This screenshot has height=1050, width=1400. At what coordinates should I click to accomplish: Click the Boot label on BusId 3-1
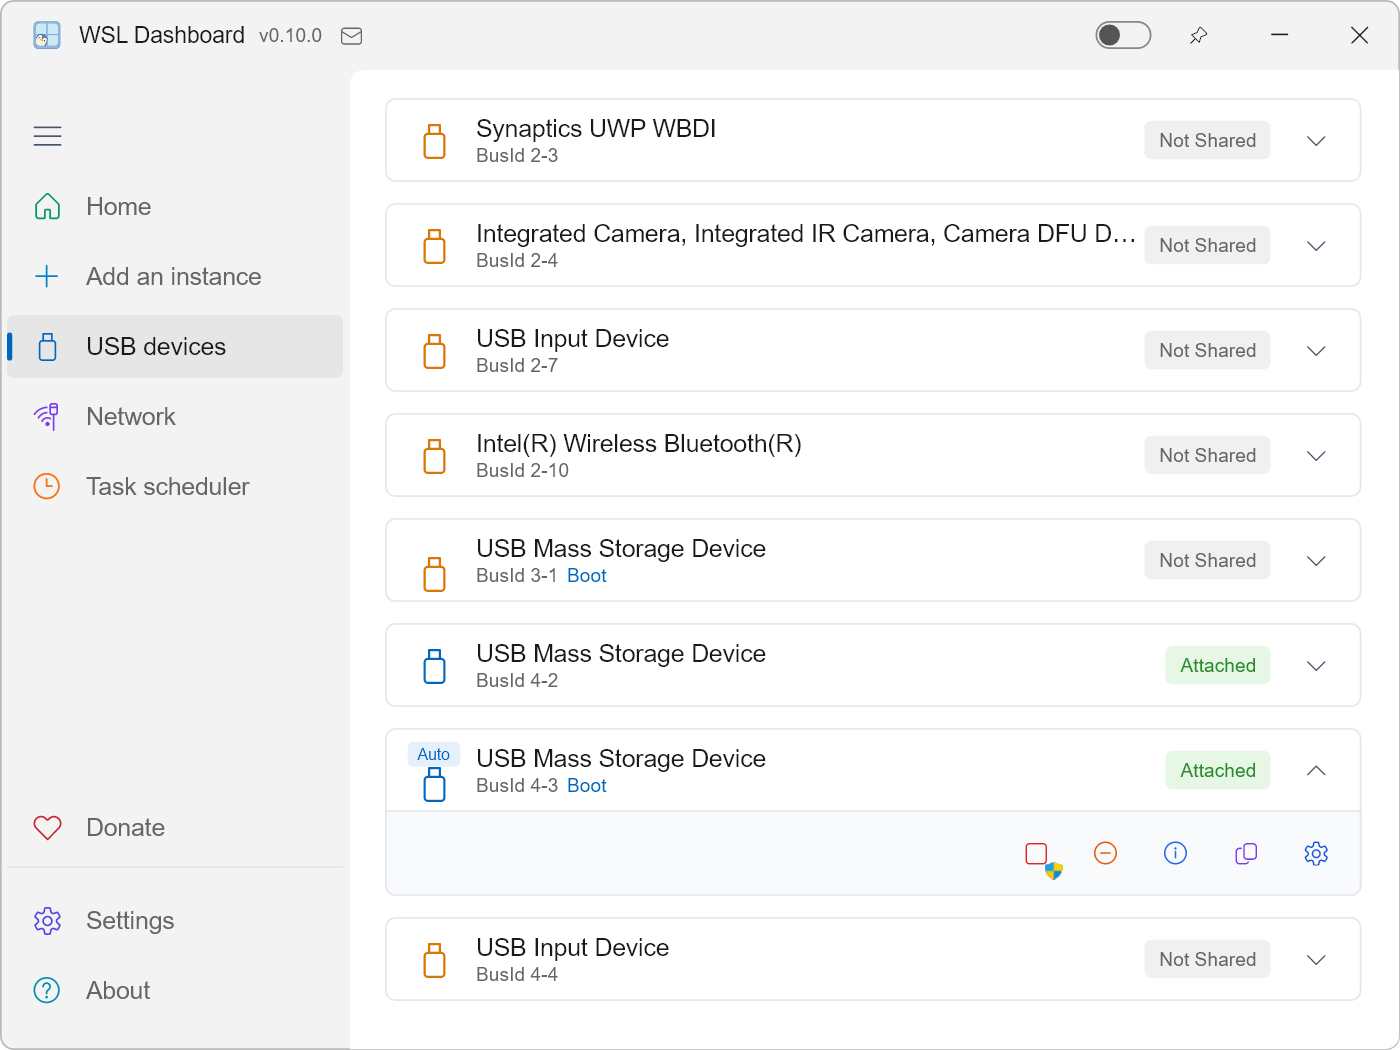[587, 576]
